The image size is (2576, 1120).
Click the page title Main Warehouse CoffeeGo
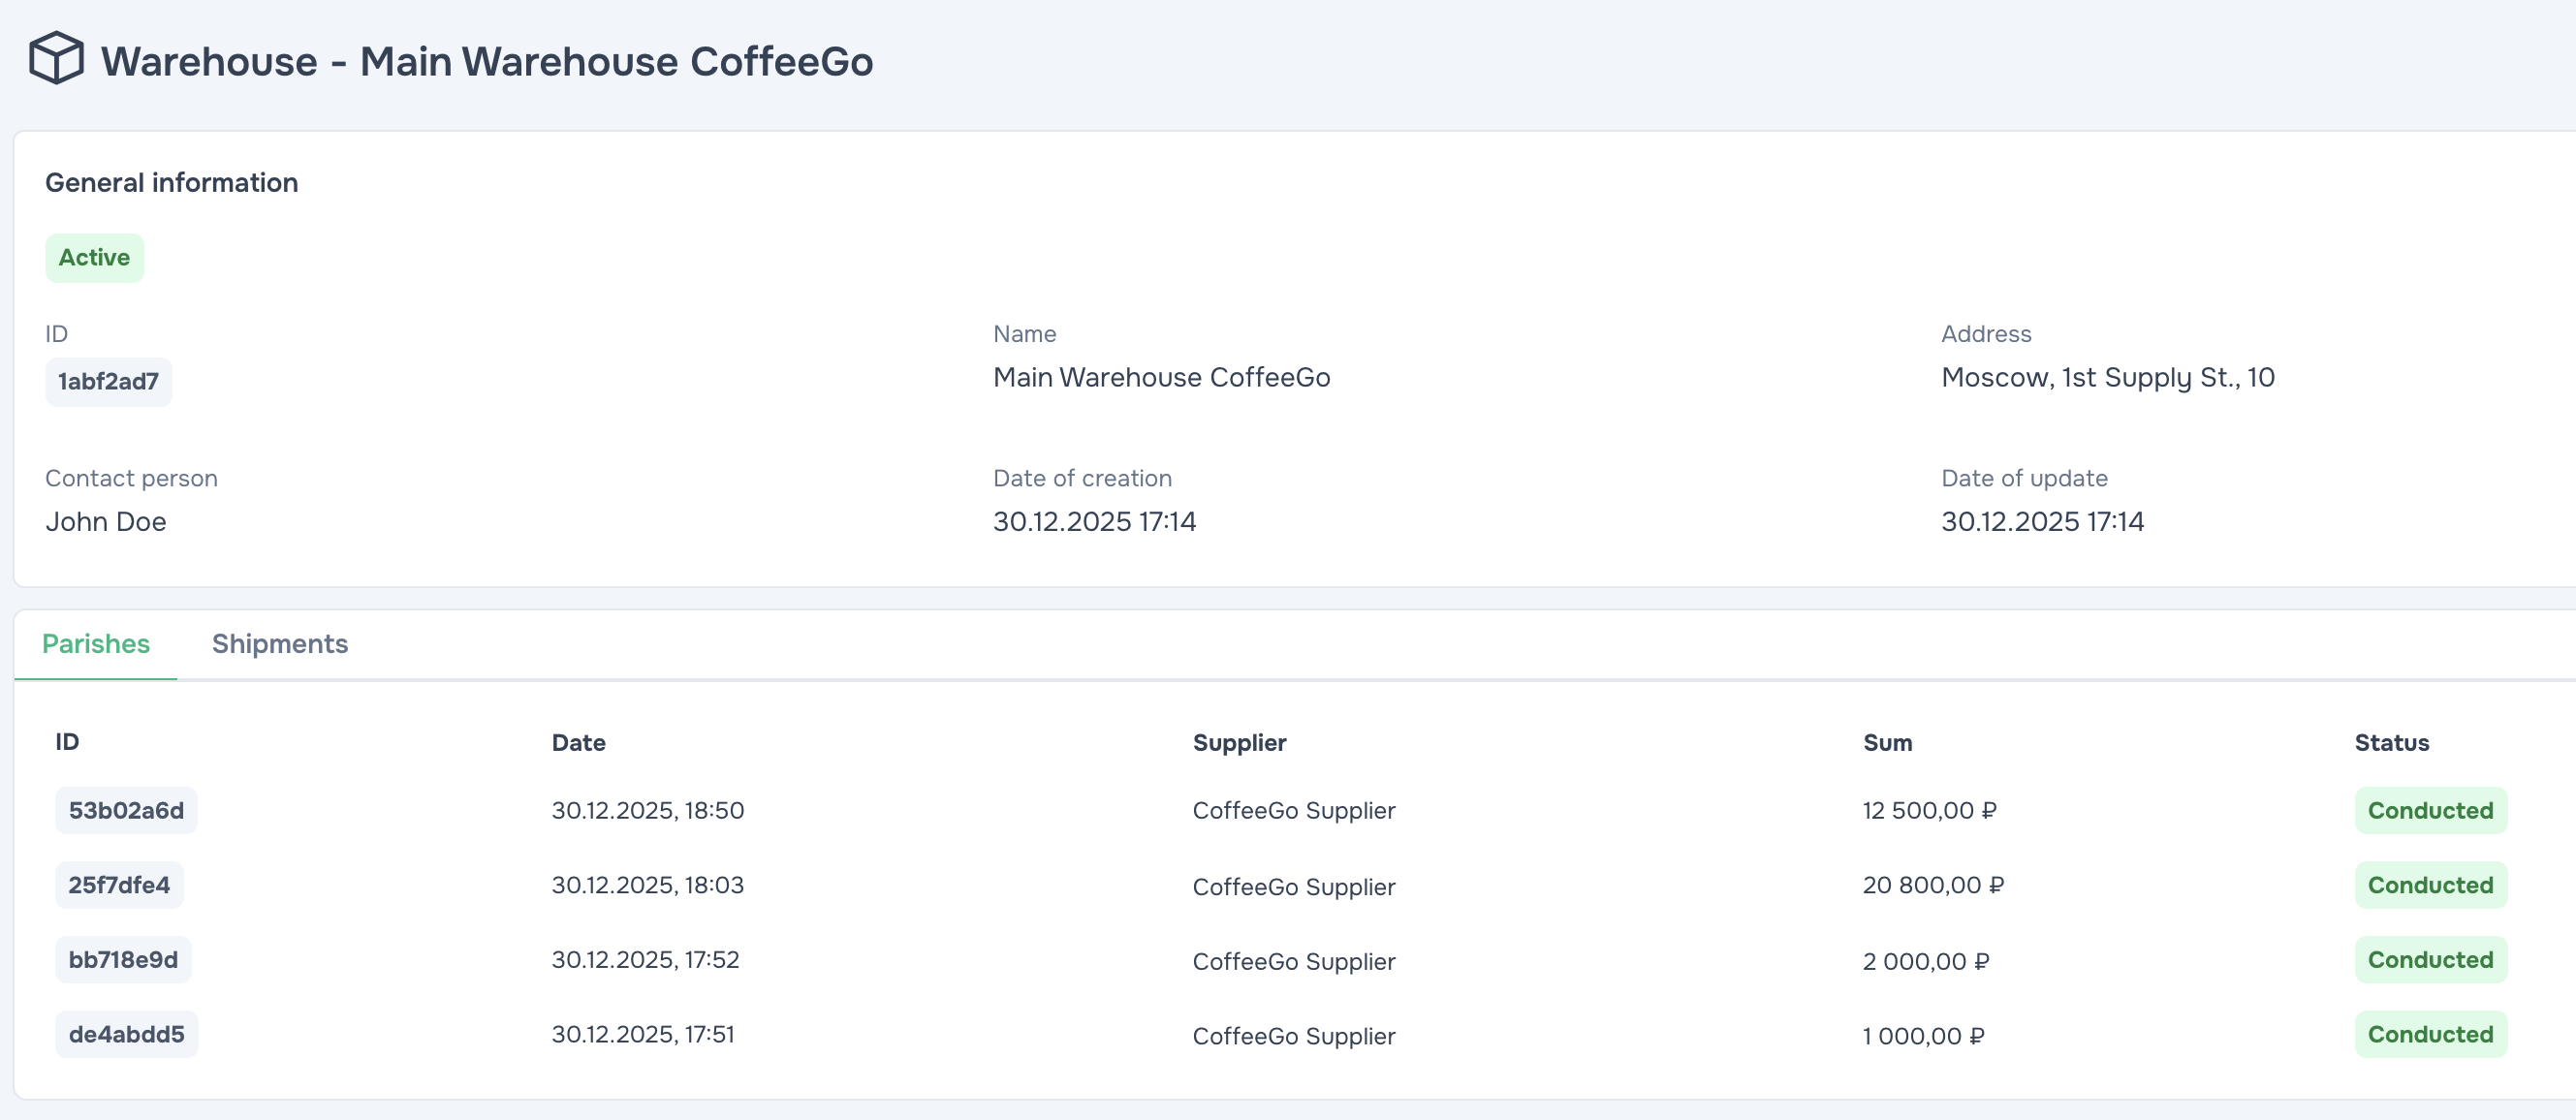pos(487,62)
